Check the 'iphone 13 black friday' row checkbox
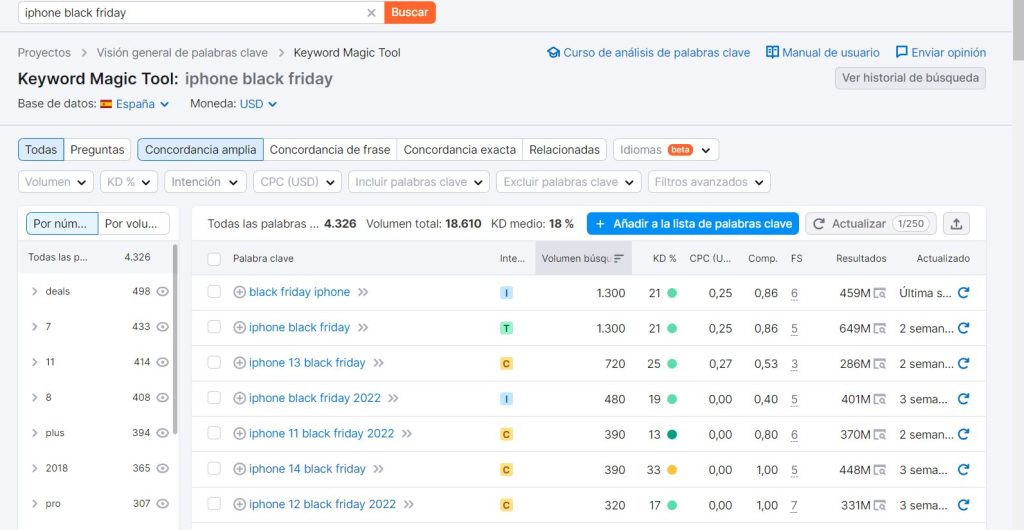The width and height of the screenshot is (1024, 530). tap(214, 362)
